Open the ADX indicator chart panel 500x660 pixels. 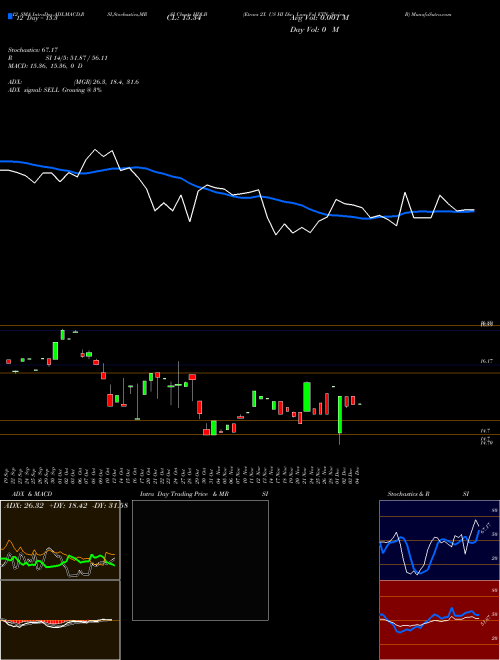[x=60, y=540]
